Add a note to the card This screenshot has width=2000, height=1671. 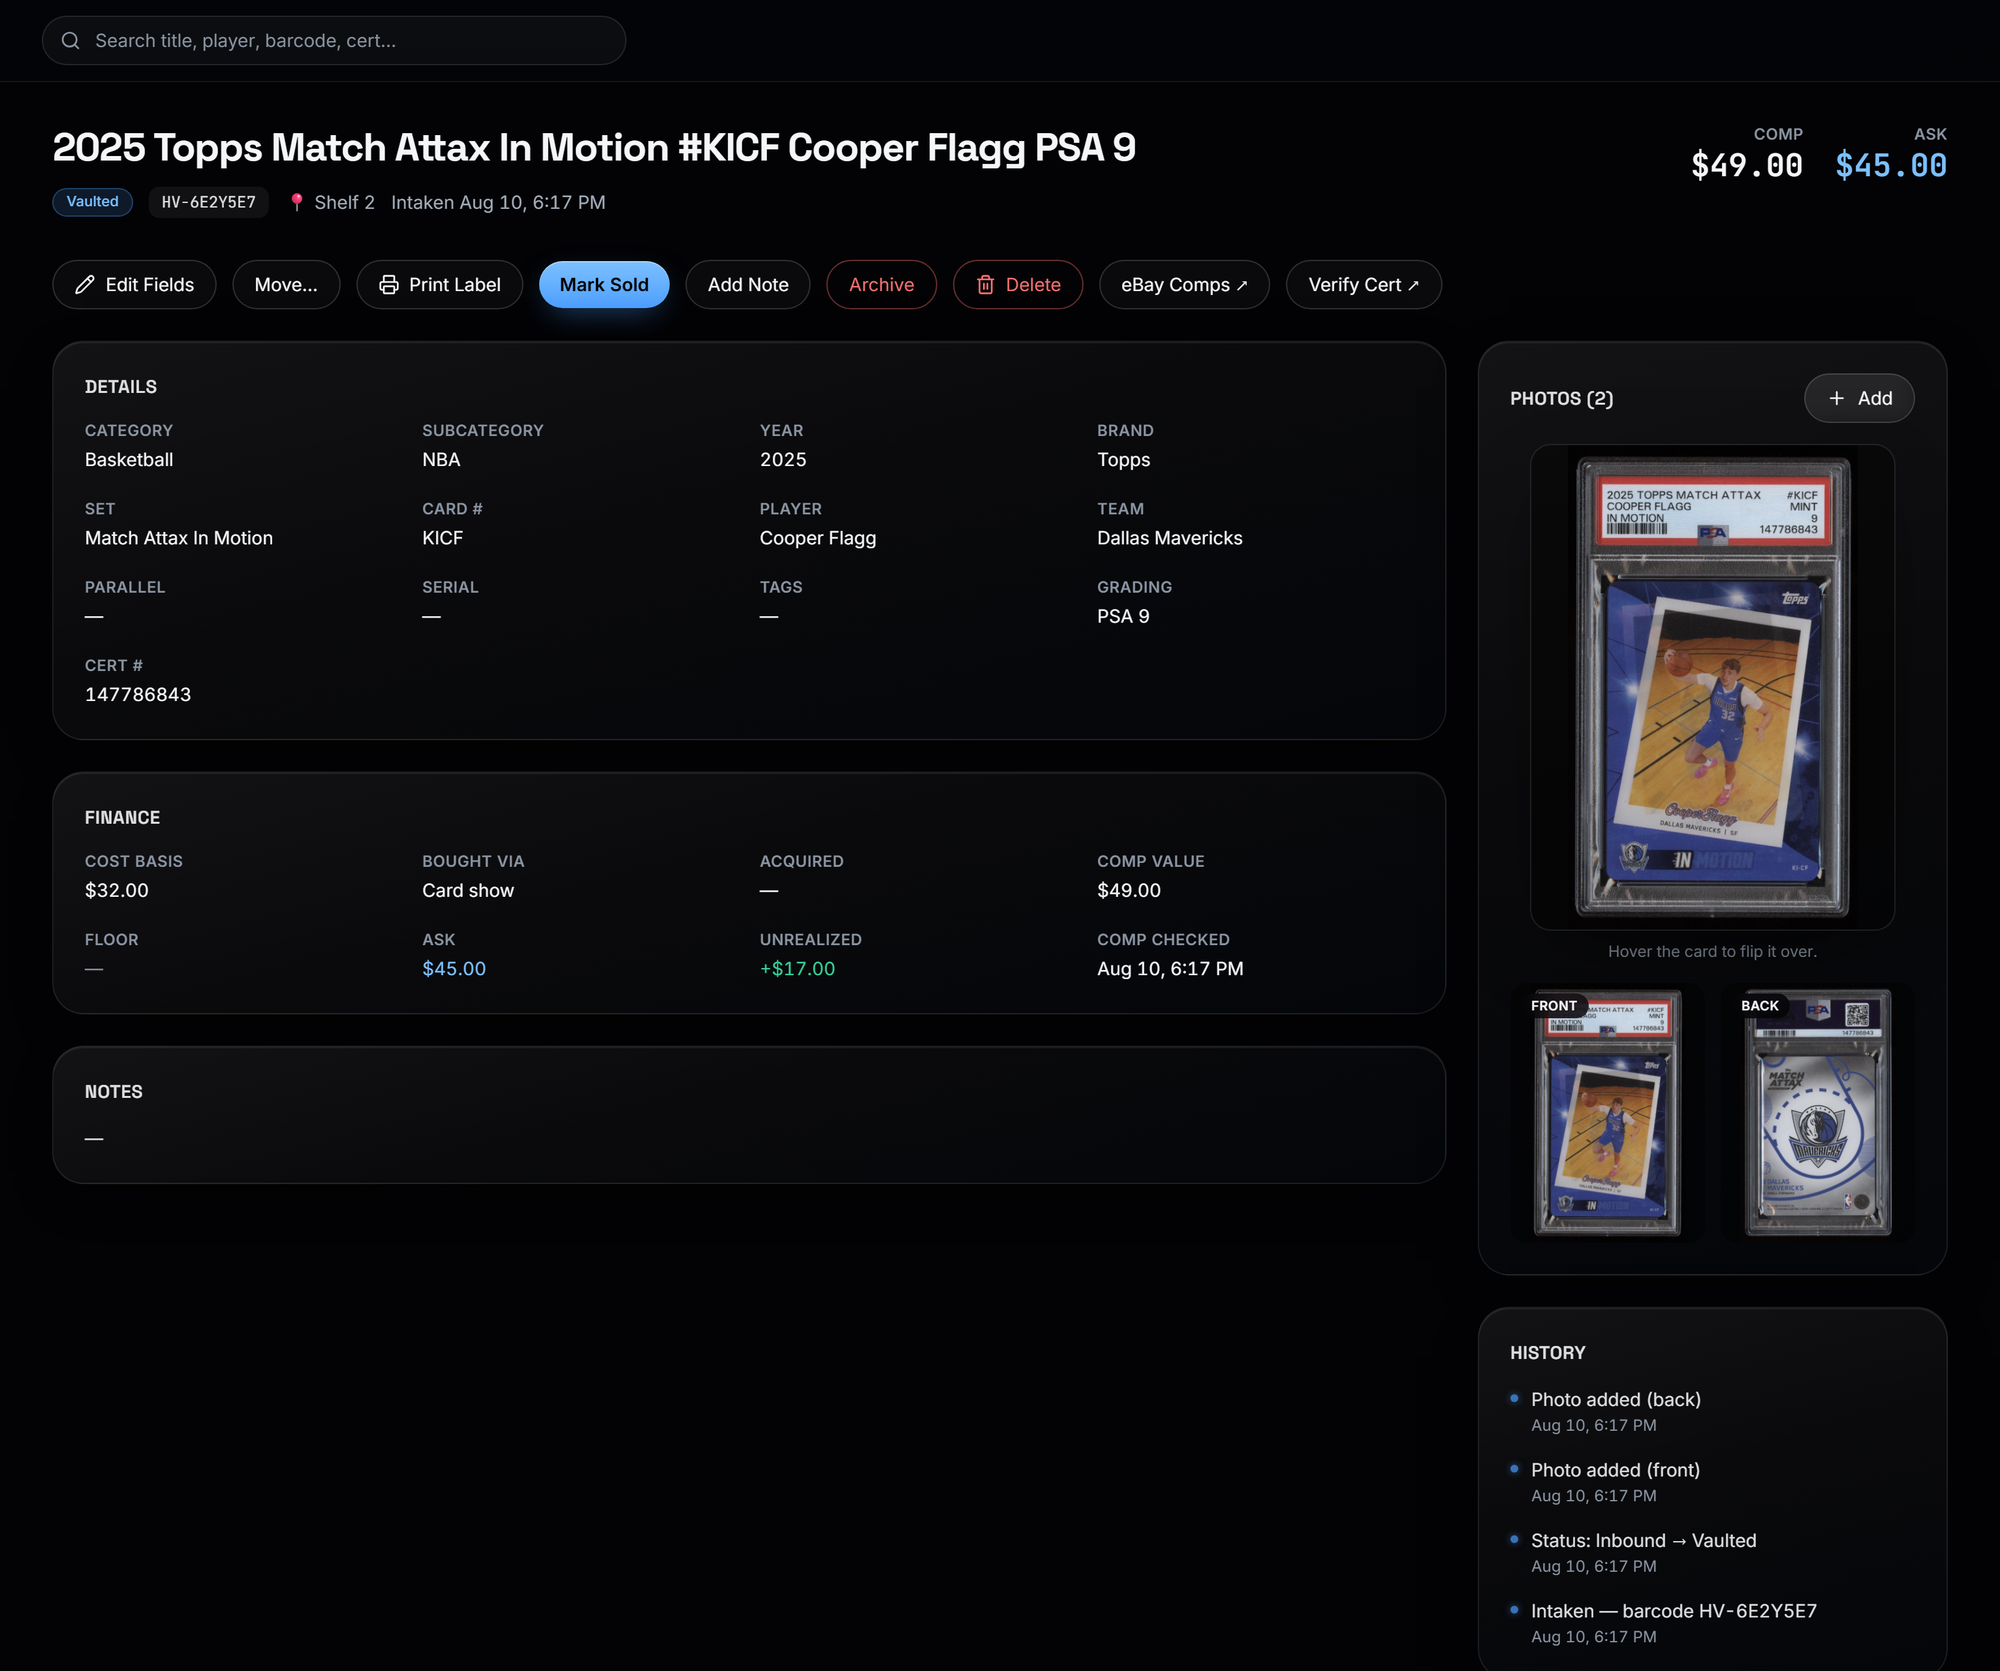(x=748, y=285)
